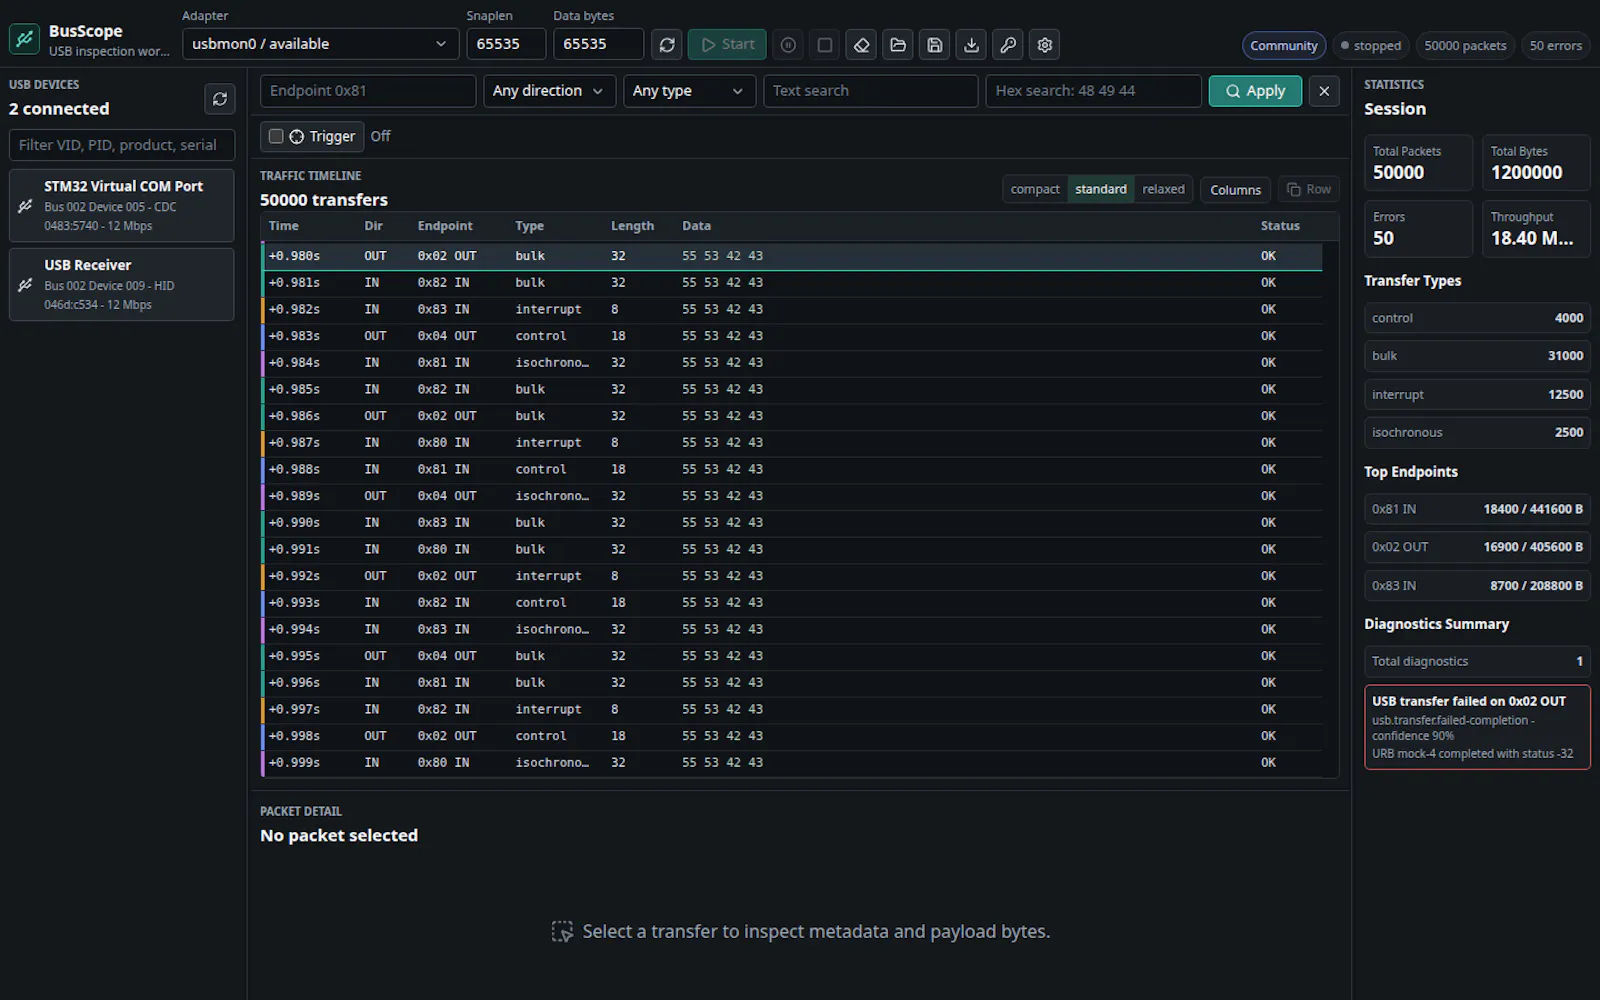Apply the traffic filters
Viewport: 1600px width, 1000px height.
1255,91
